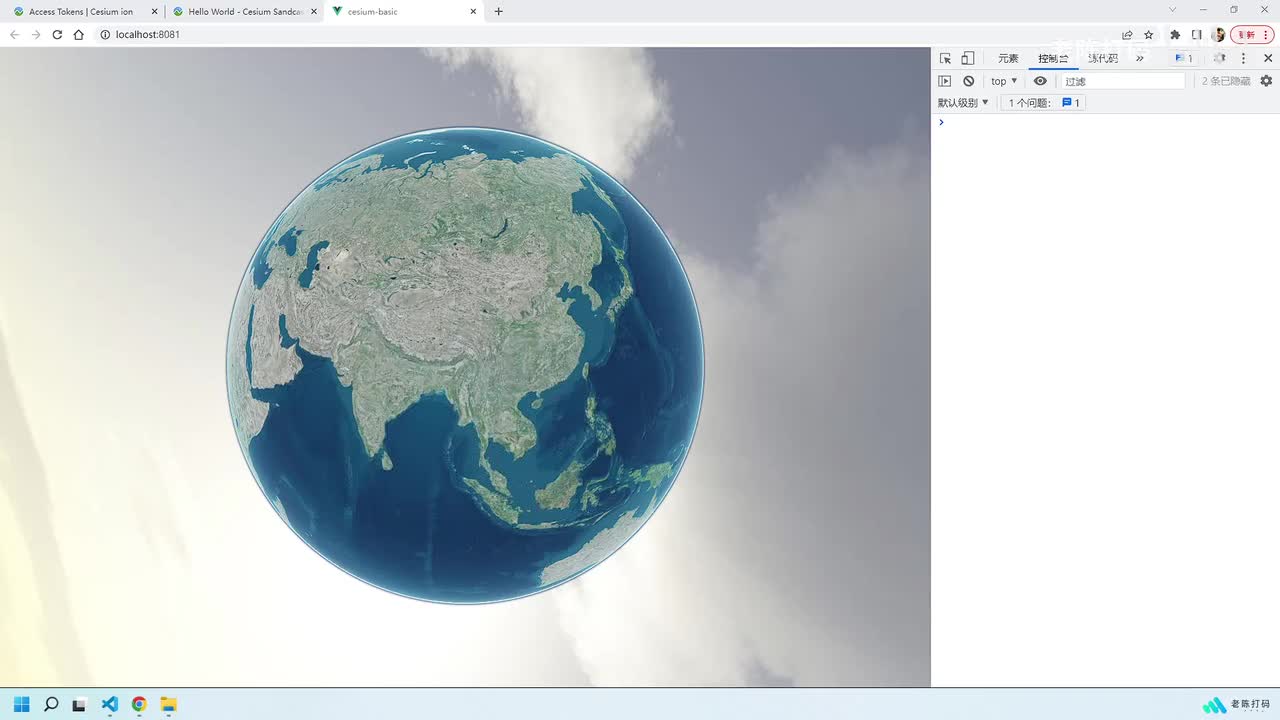This screenshot has width=1280, height=720.
Task: Bookmark this page with the star
Action: (x=1149, y=34)
